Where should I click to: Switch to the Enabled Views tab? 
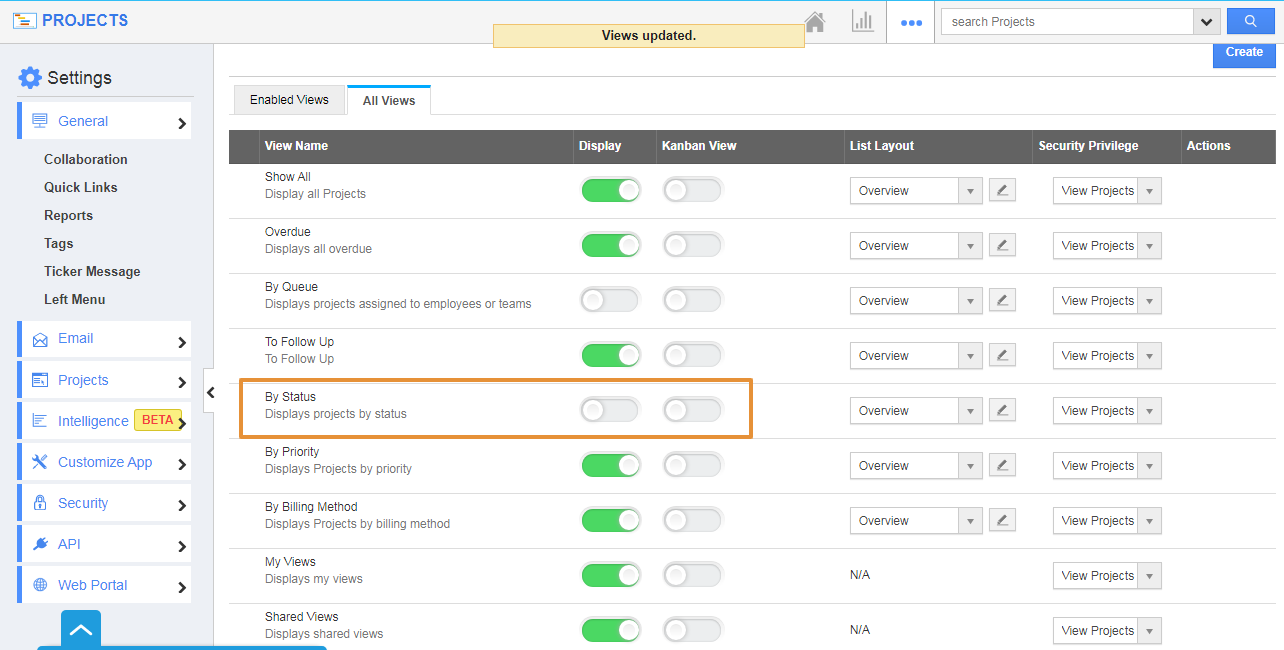[289, 100]
